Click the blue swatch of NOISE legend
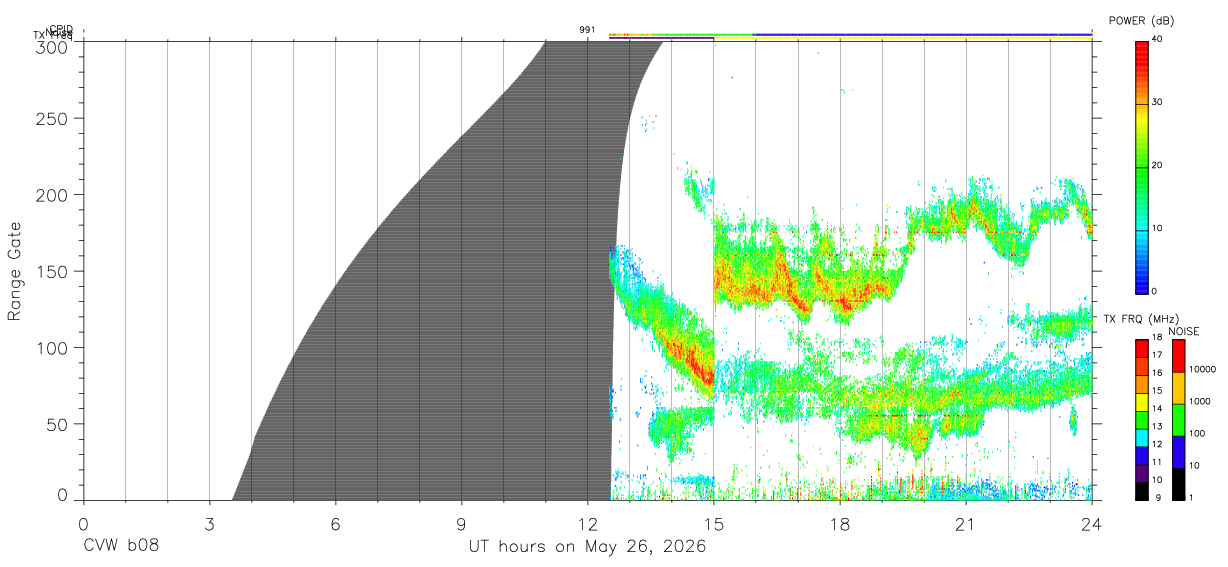This screenshot has height=567, width=1228. tap(1178, 452)
